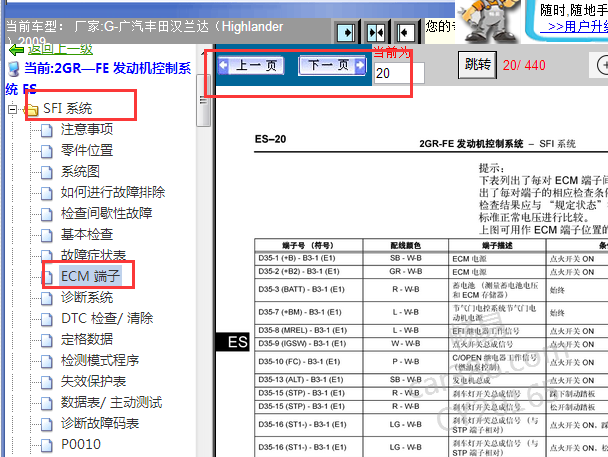Image resolution: width=608 pixels, height=457 pixels.
Task: Click the 2GR-FE 发动机控制系统 heading icon
Action: (x=13, y=69)
